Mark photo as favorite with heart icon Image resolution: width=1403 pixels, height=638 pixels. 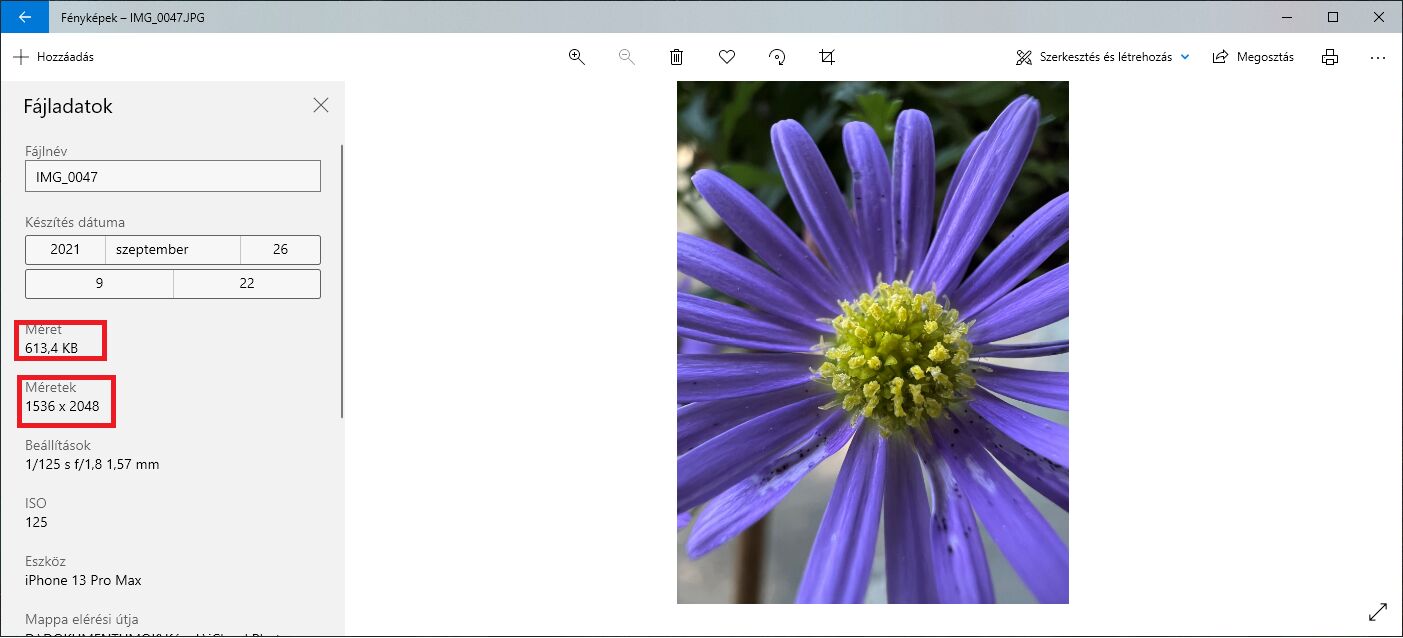(x=727, y=57)
